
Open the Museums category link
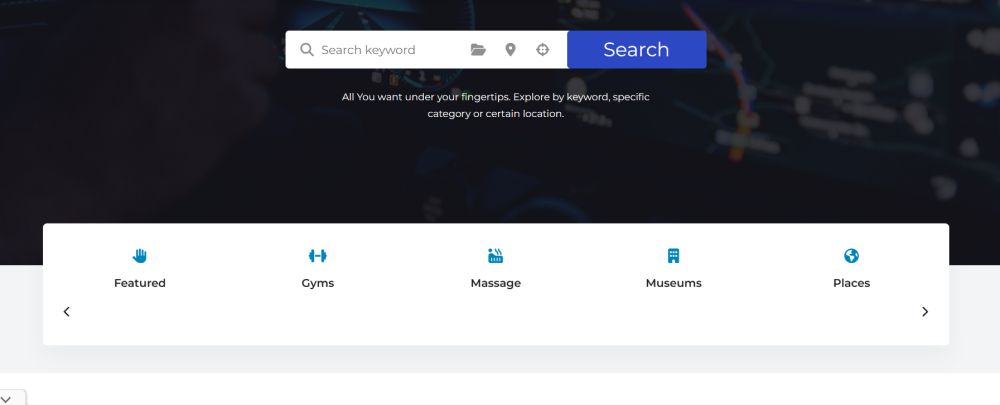tap(673, 283)
